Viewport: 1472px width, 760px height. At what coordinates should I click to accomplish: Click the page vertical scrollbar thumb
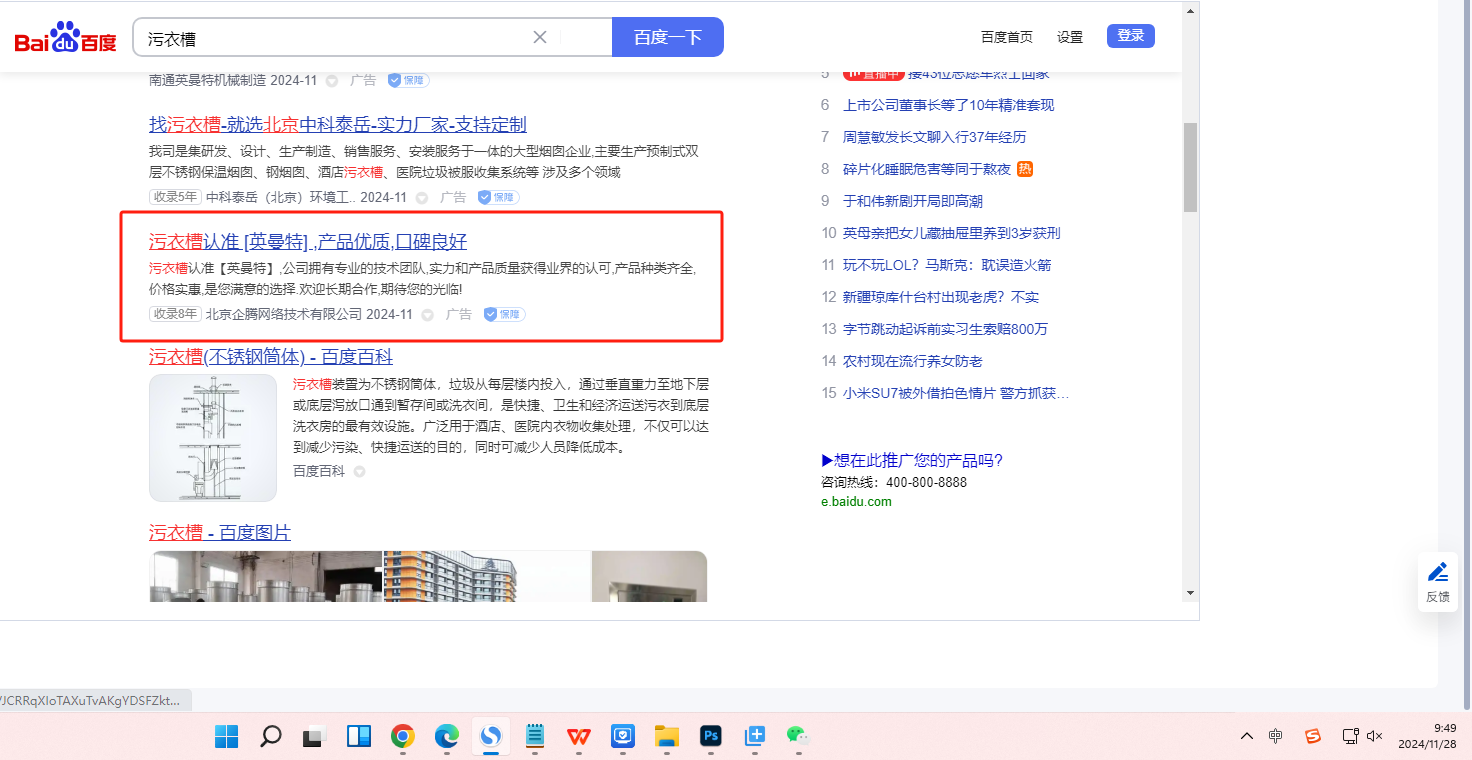1190,167
